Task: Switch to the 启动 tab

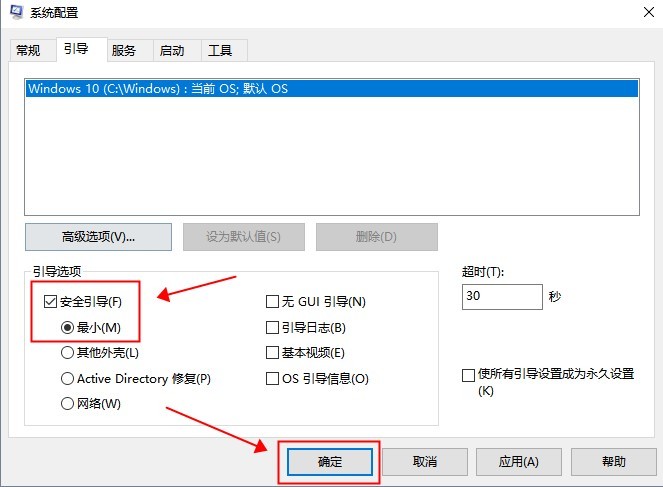Action: 172,51
